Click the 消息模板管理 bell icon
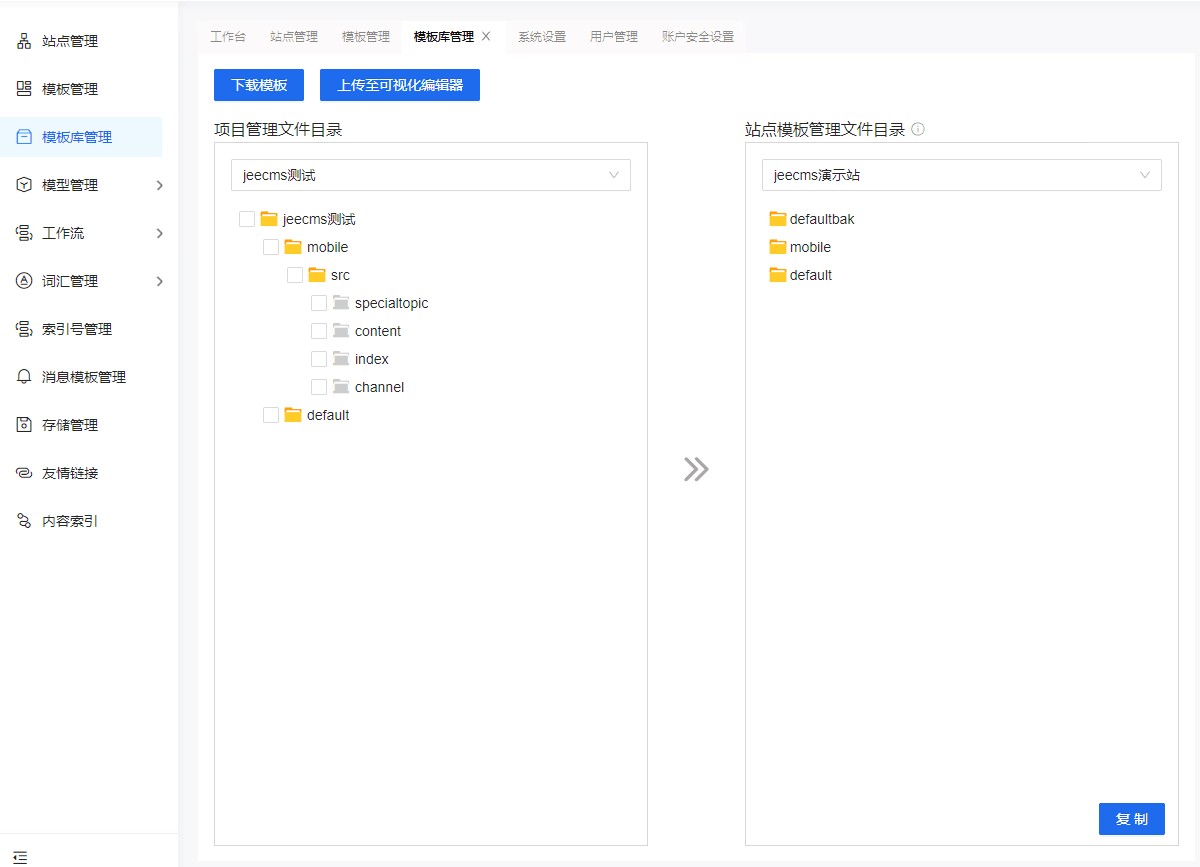1200x867 pixels. tap(24, 377)
